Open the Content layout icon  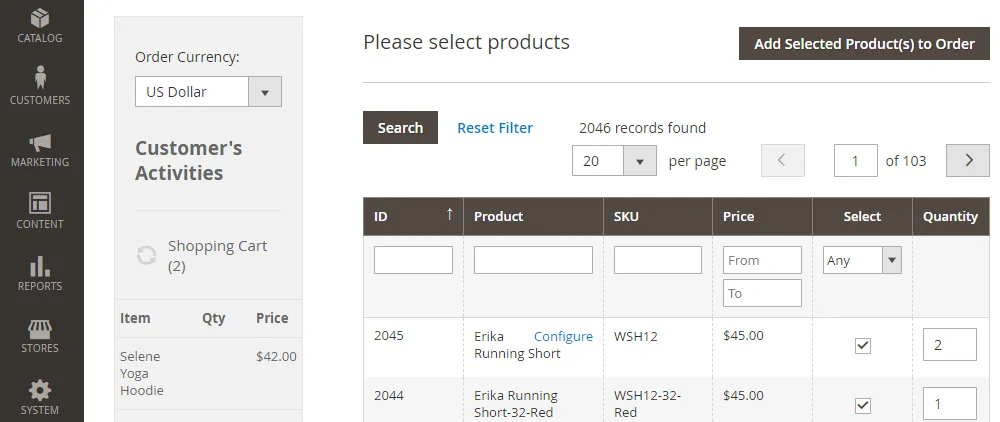[x=40, y=203]
